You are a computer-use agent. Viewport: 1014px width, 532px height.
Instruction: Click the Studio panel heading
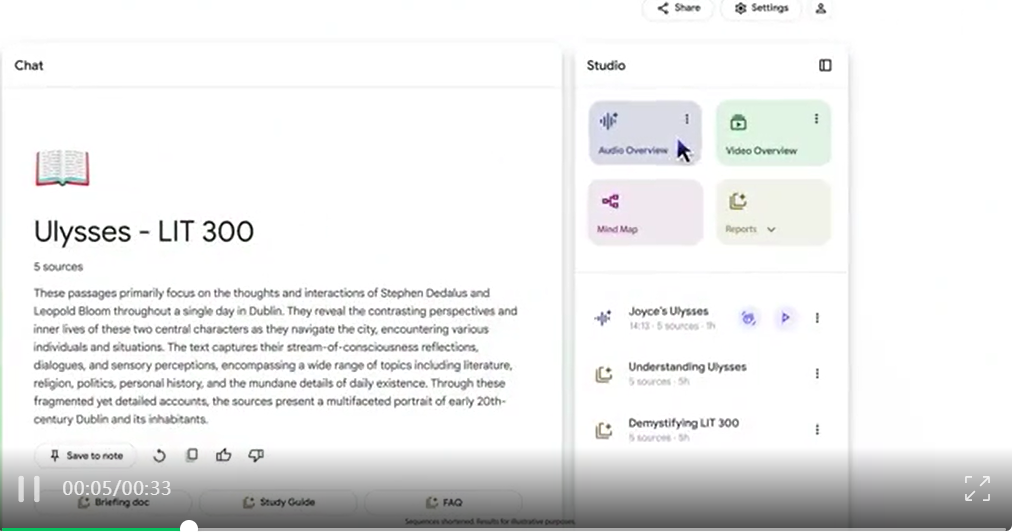click(x=606, y=65)
